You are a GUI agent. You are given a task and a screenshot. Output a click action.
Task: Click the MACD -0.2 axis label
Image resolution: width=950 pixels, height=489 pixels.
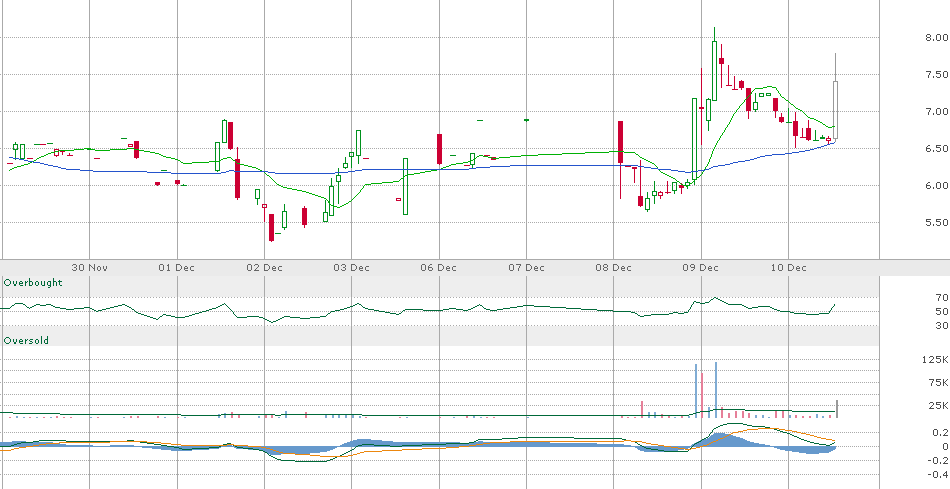tap(938, 461)
